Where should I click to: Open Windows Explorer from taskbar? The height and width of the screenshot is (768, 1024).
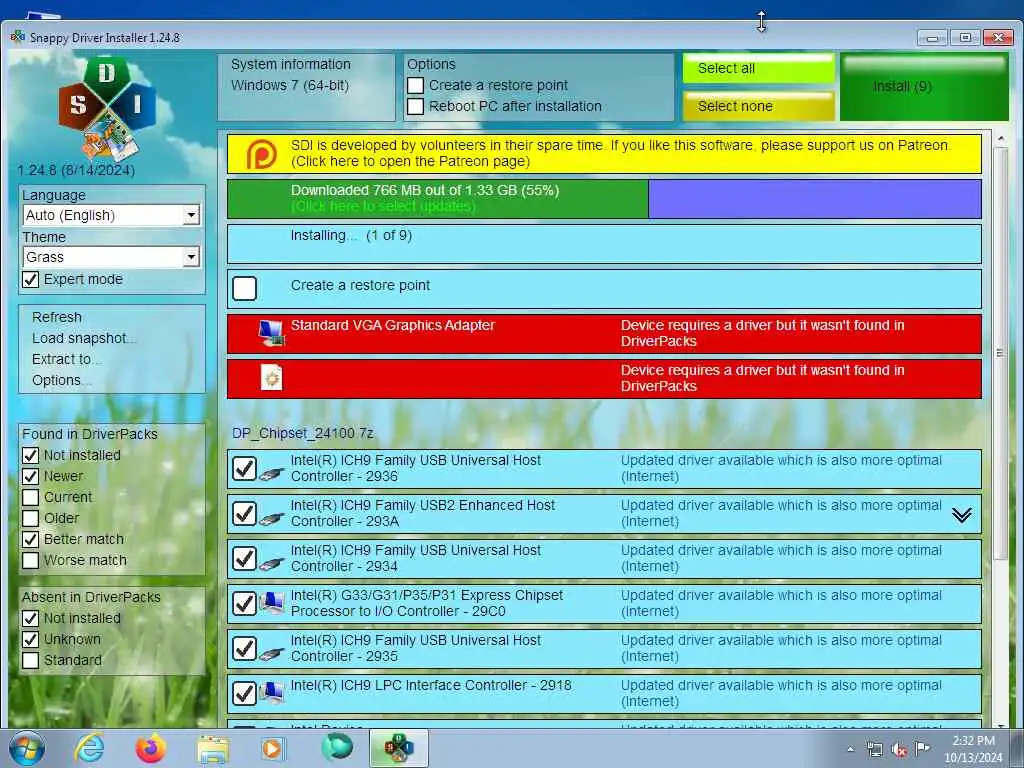[x=212, y=749]
